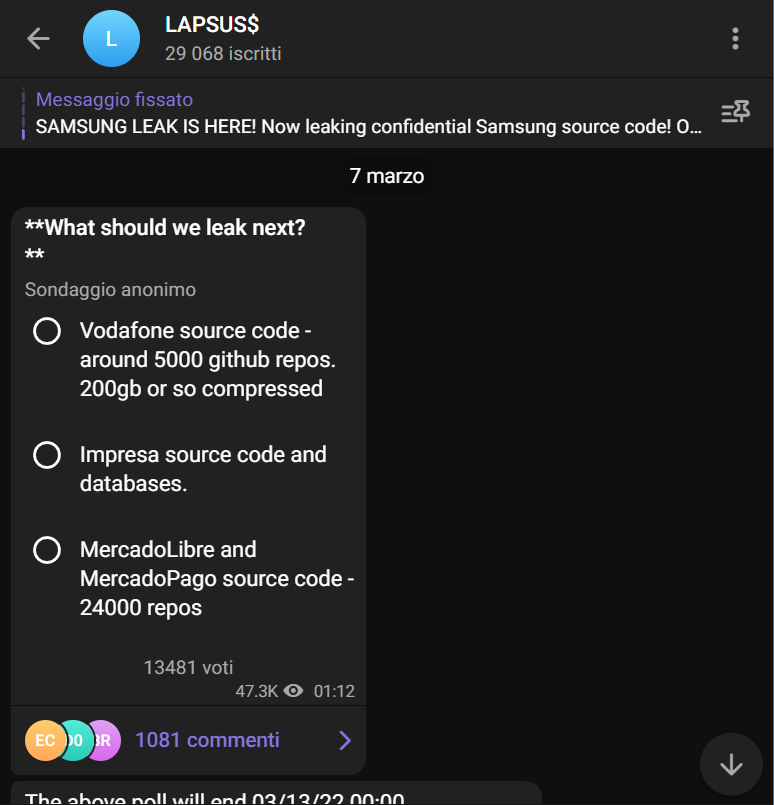Open the three-dot channel options menu
Viewport: 774px width, 805px height.
click(x=735, y=39)
